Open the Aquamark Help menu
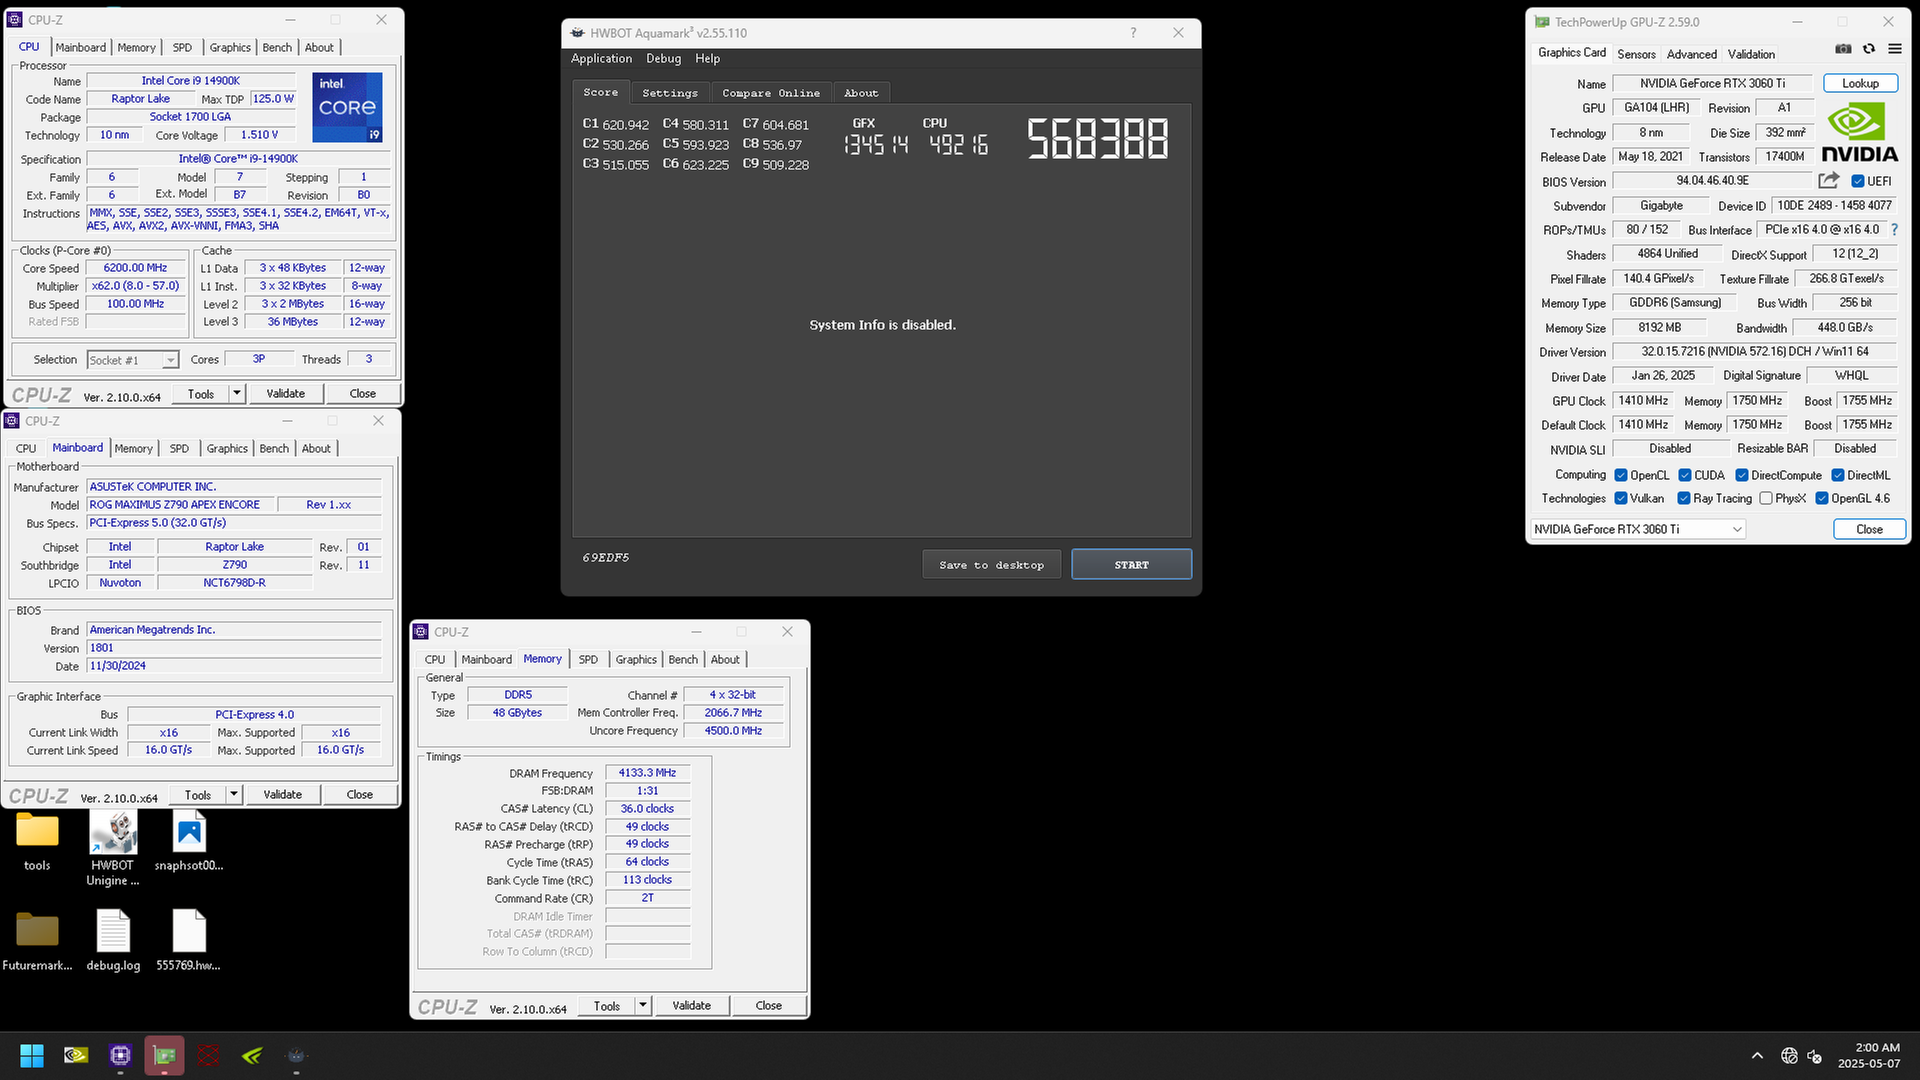1920x1080 pixels. (x=707, y=59)
